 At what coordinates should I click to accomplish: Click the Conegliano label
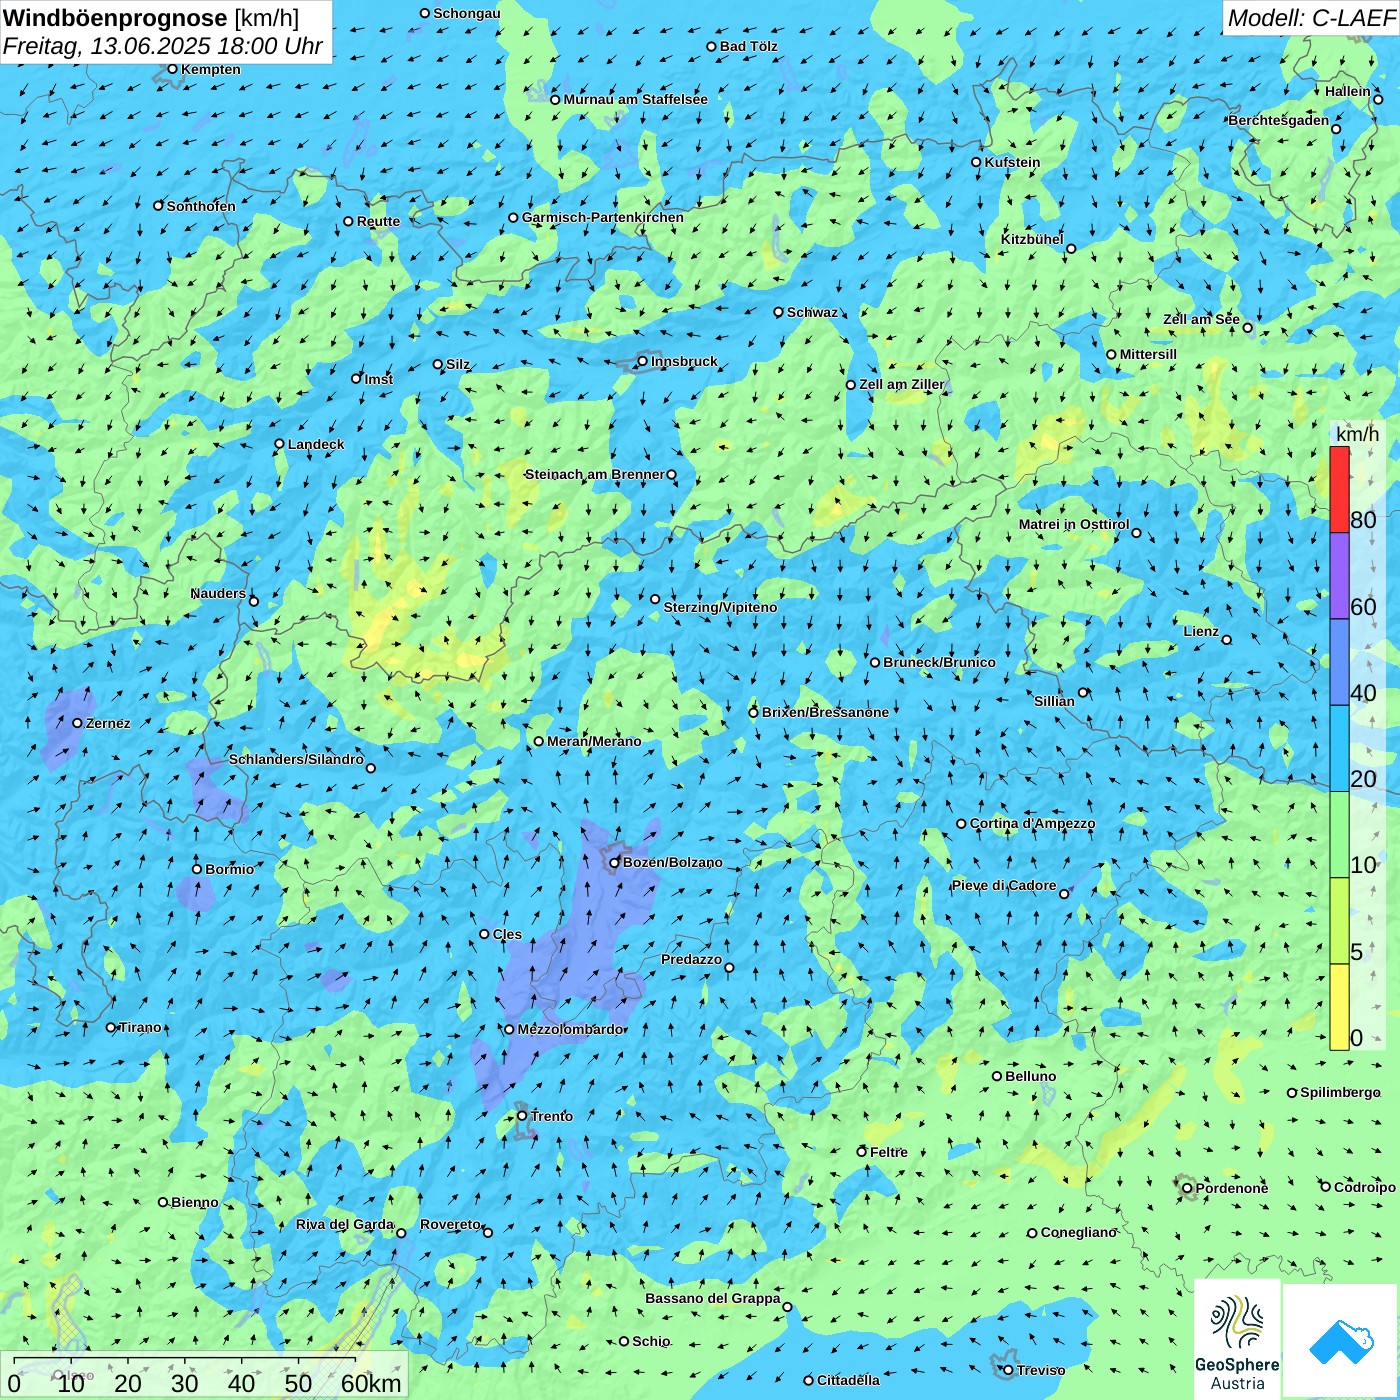click(1078, 1232)
